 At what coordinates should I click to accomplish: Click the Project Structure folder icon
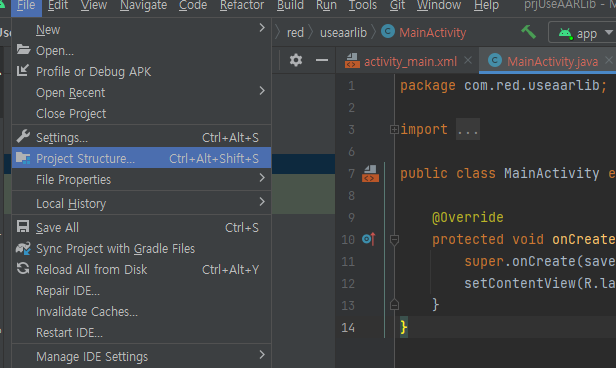(23, 158)
